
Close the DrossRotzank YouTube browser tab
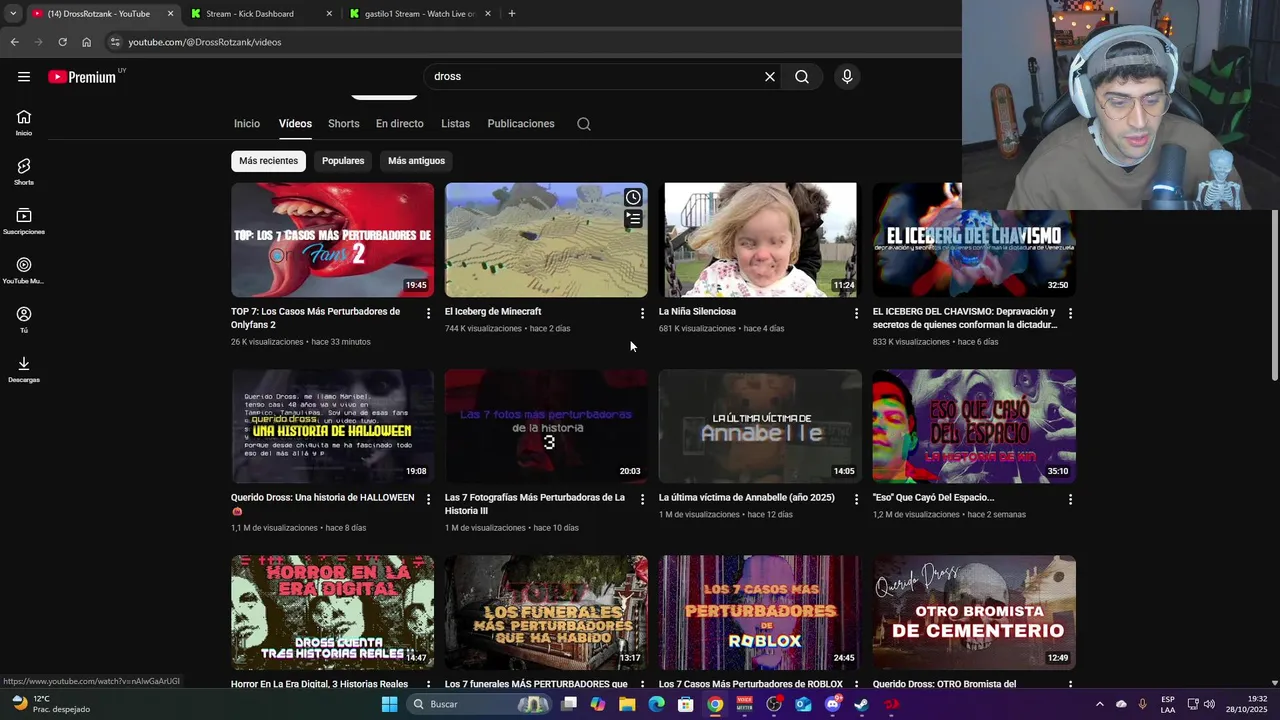point(170,14)
